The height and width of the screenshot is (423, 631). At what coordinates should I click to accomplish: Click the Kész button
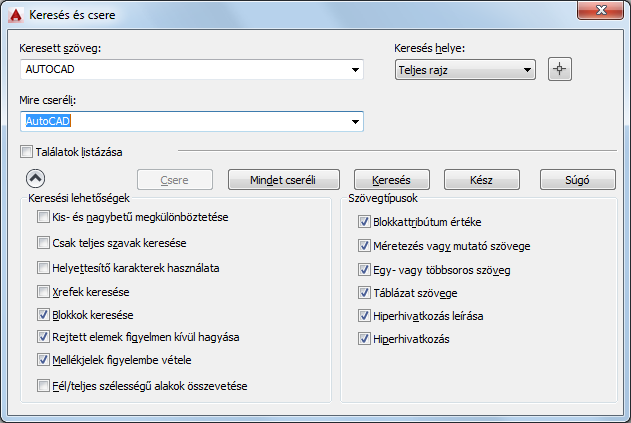coord(482,180)
